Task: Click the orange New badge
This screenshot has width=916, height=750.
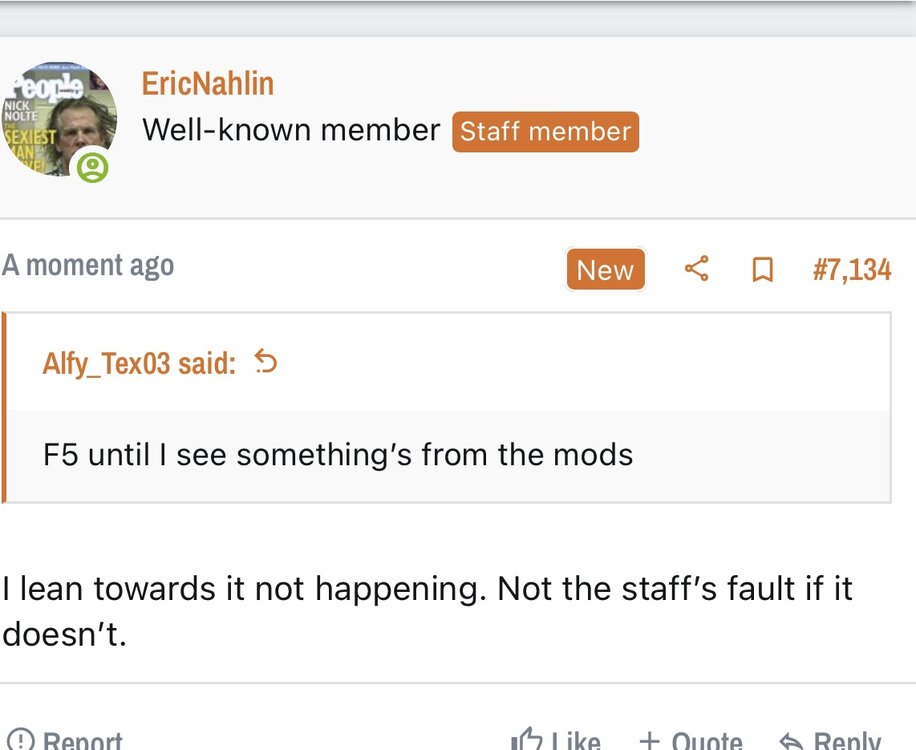Action: 605,270
